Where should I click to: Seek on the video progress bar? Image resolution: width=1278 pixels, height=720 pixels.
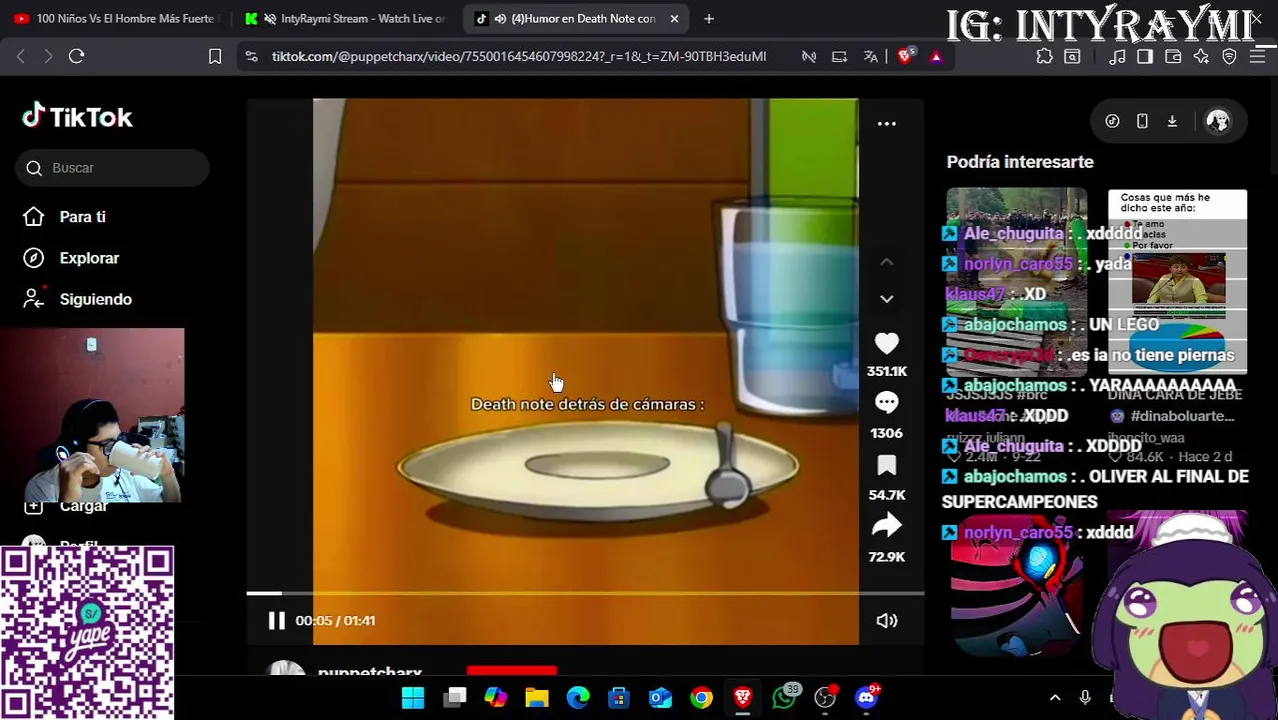tap(585, 593)
